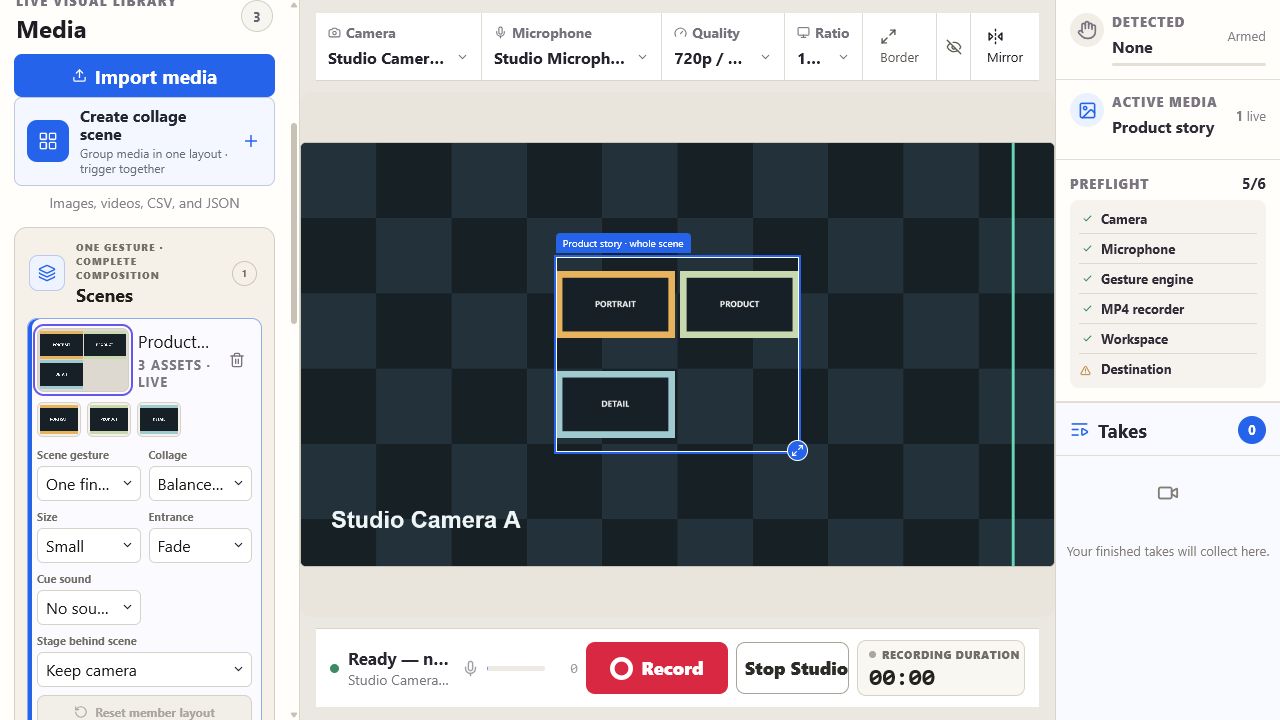Open the Cue sound dropdown
Screen dimensions: 1280x720
89,608
